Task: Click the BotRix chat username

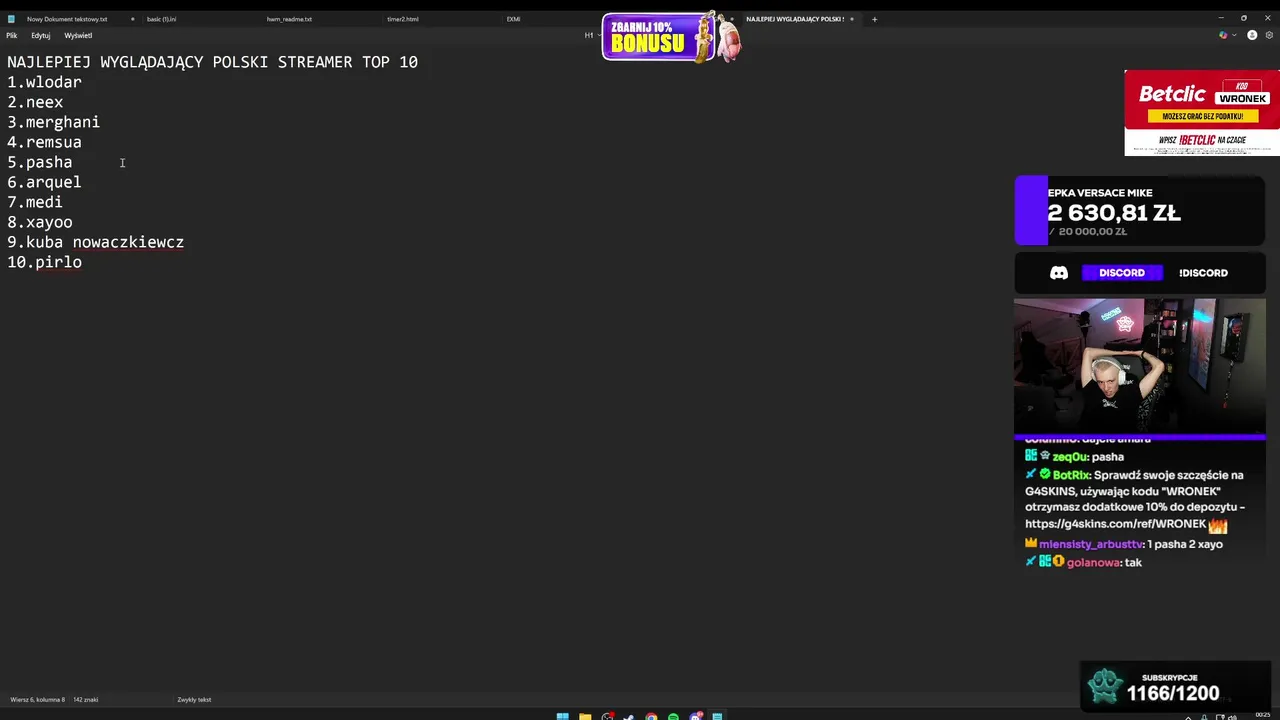Action: 1071,475
